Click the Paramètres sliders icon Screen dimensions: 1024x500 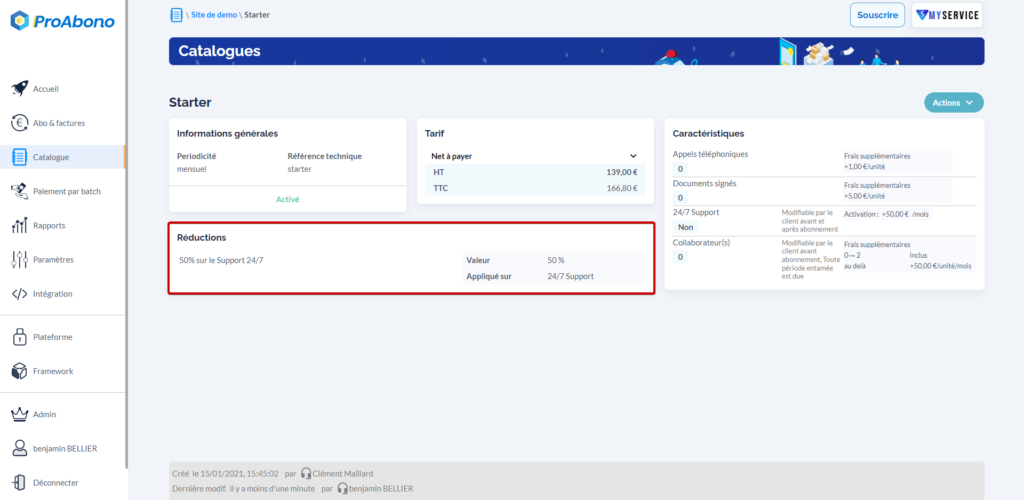pyautogui.click(x=20, y=259)
